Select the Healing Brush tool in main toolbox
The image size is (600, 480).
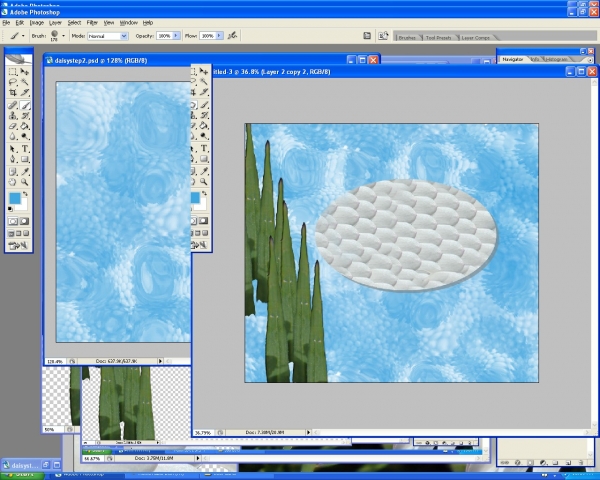[13, 105]
